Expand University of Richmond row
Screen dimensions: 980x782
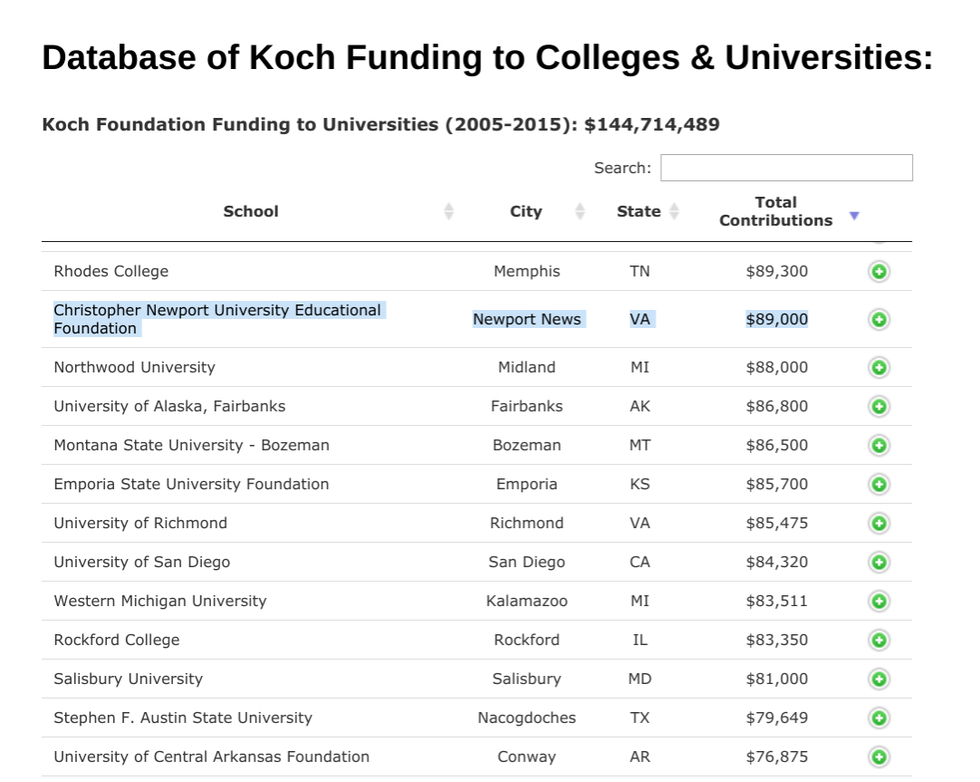pos(878,524)
